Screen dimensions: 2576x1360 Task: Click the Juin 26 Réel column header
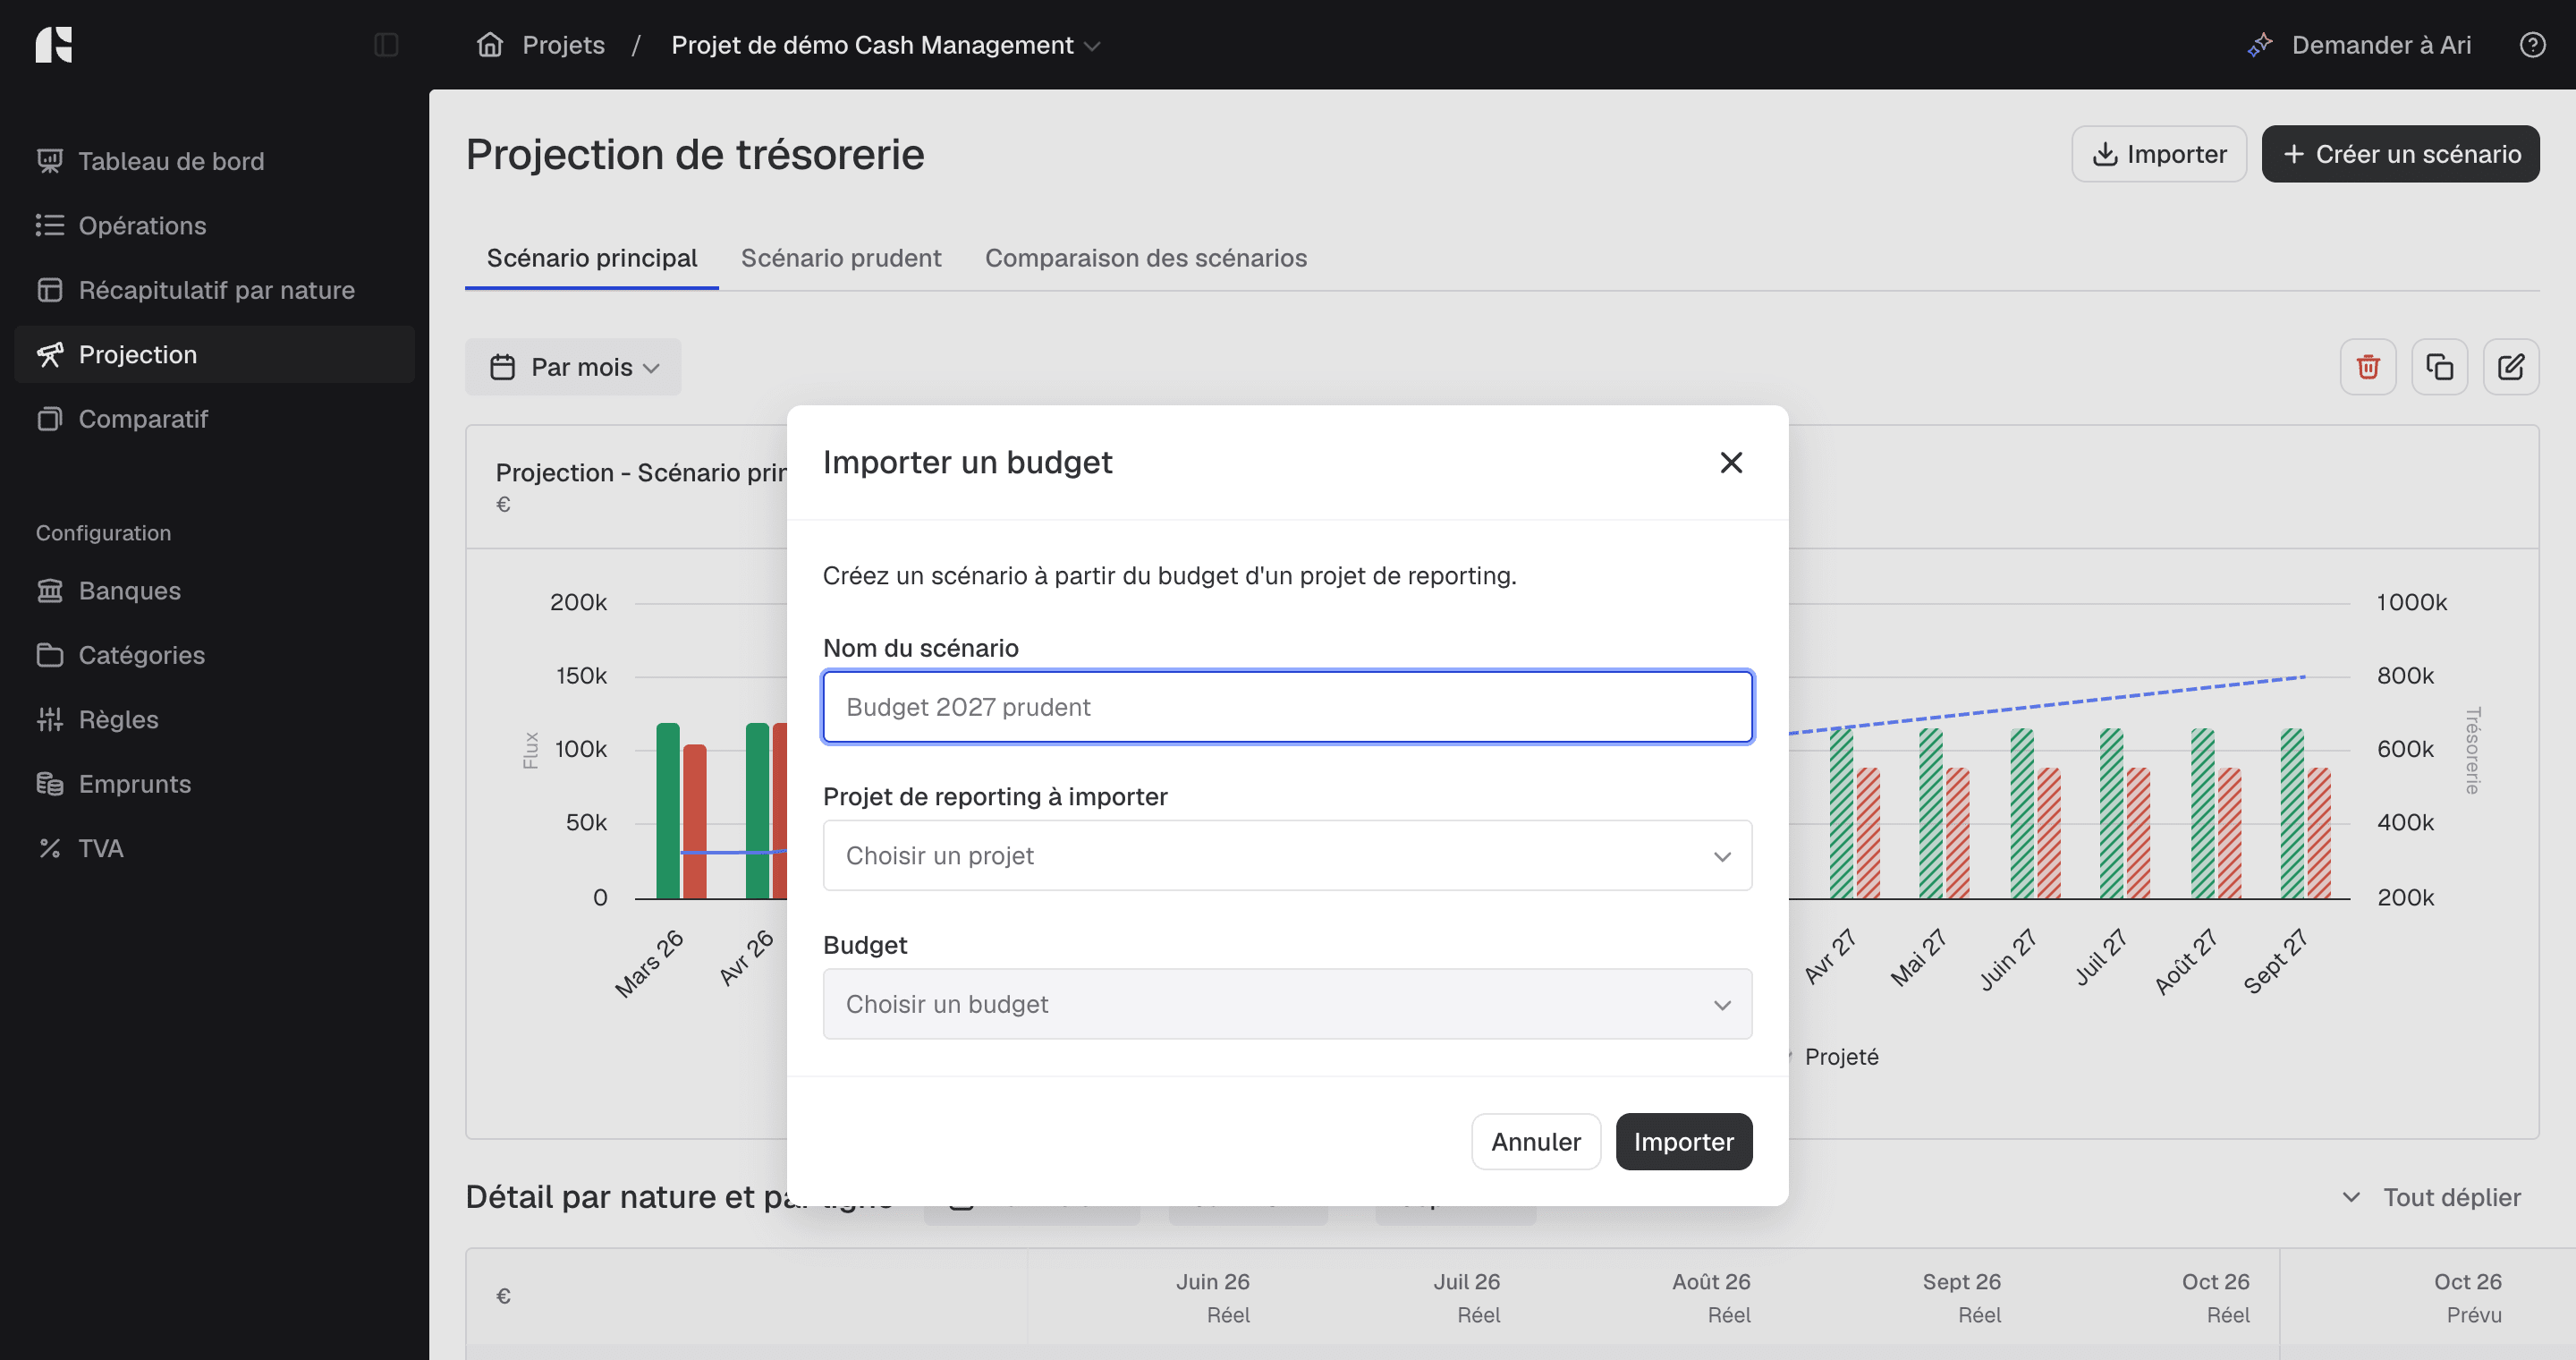pos(1212,1298)
